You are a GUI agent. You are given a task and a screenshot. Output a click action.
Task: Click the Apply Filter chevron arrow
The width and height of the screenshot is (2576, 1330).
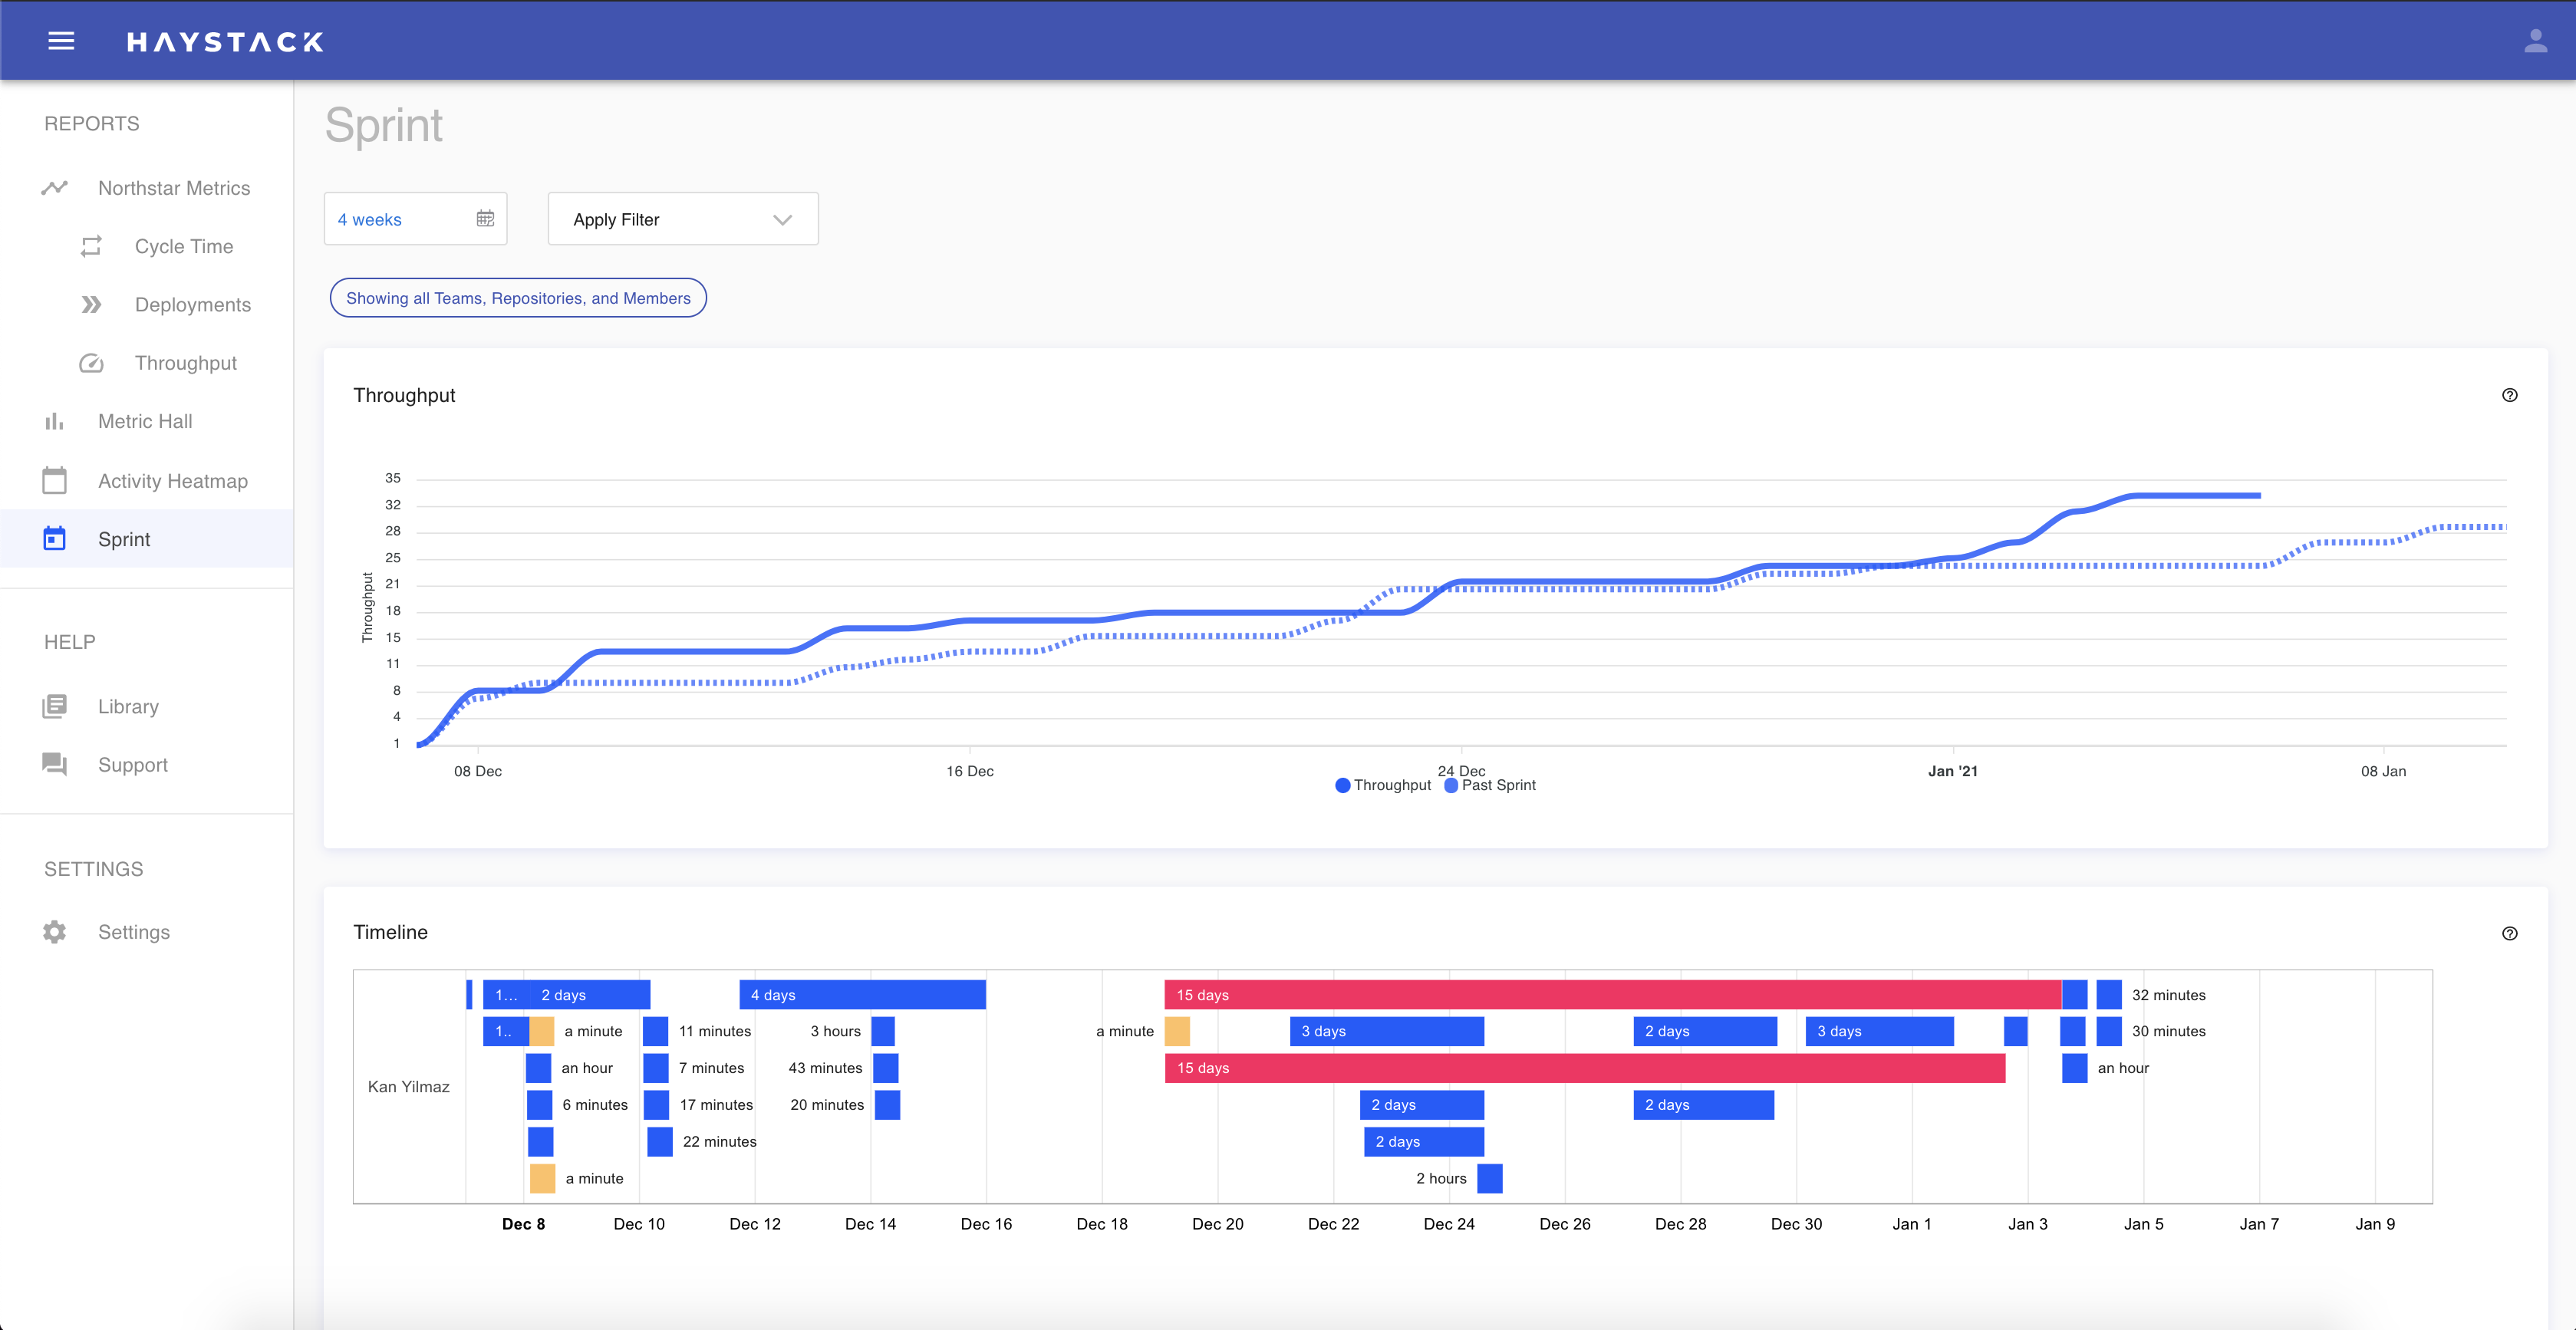pos(782,220)
